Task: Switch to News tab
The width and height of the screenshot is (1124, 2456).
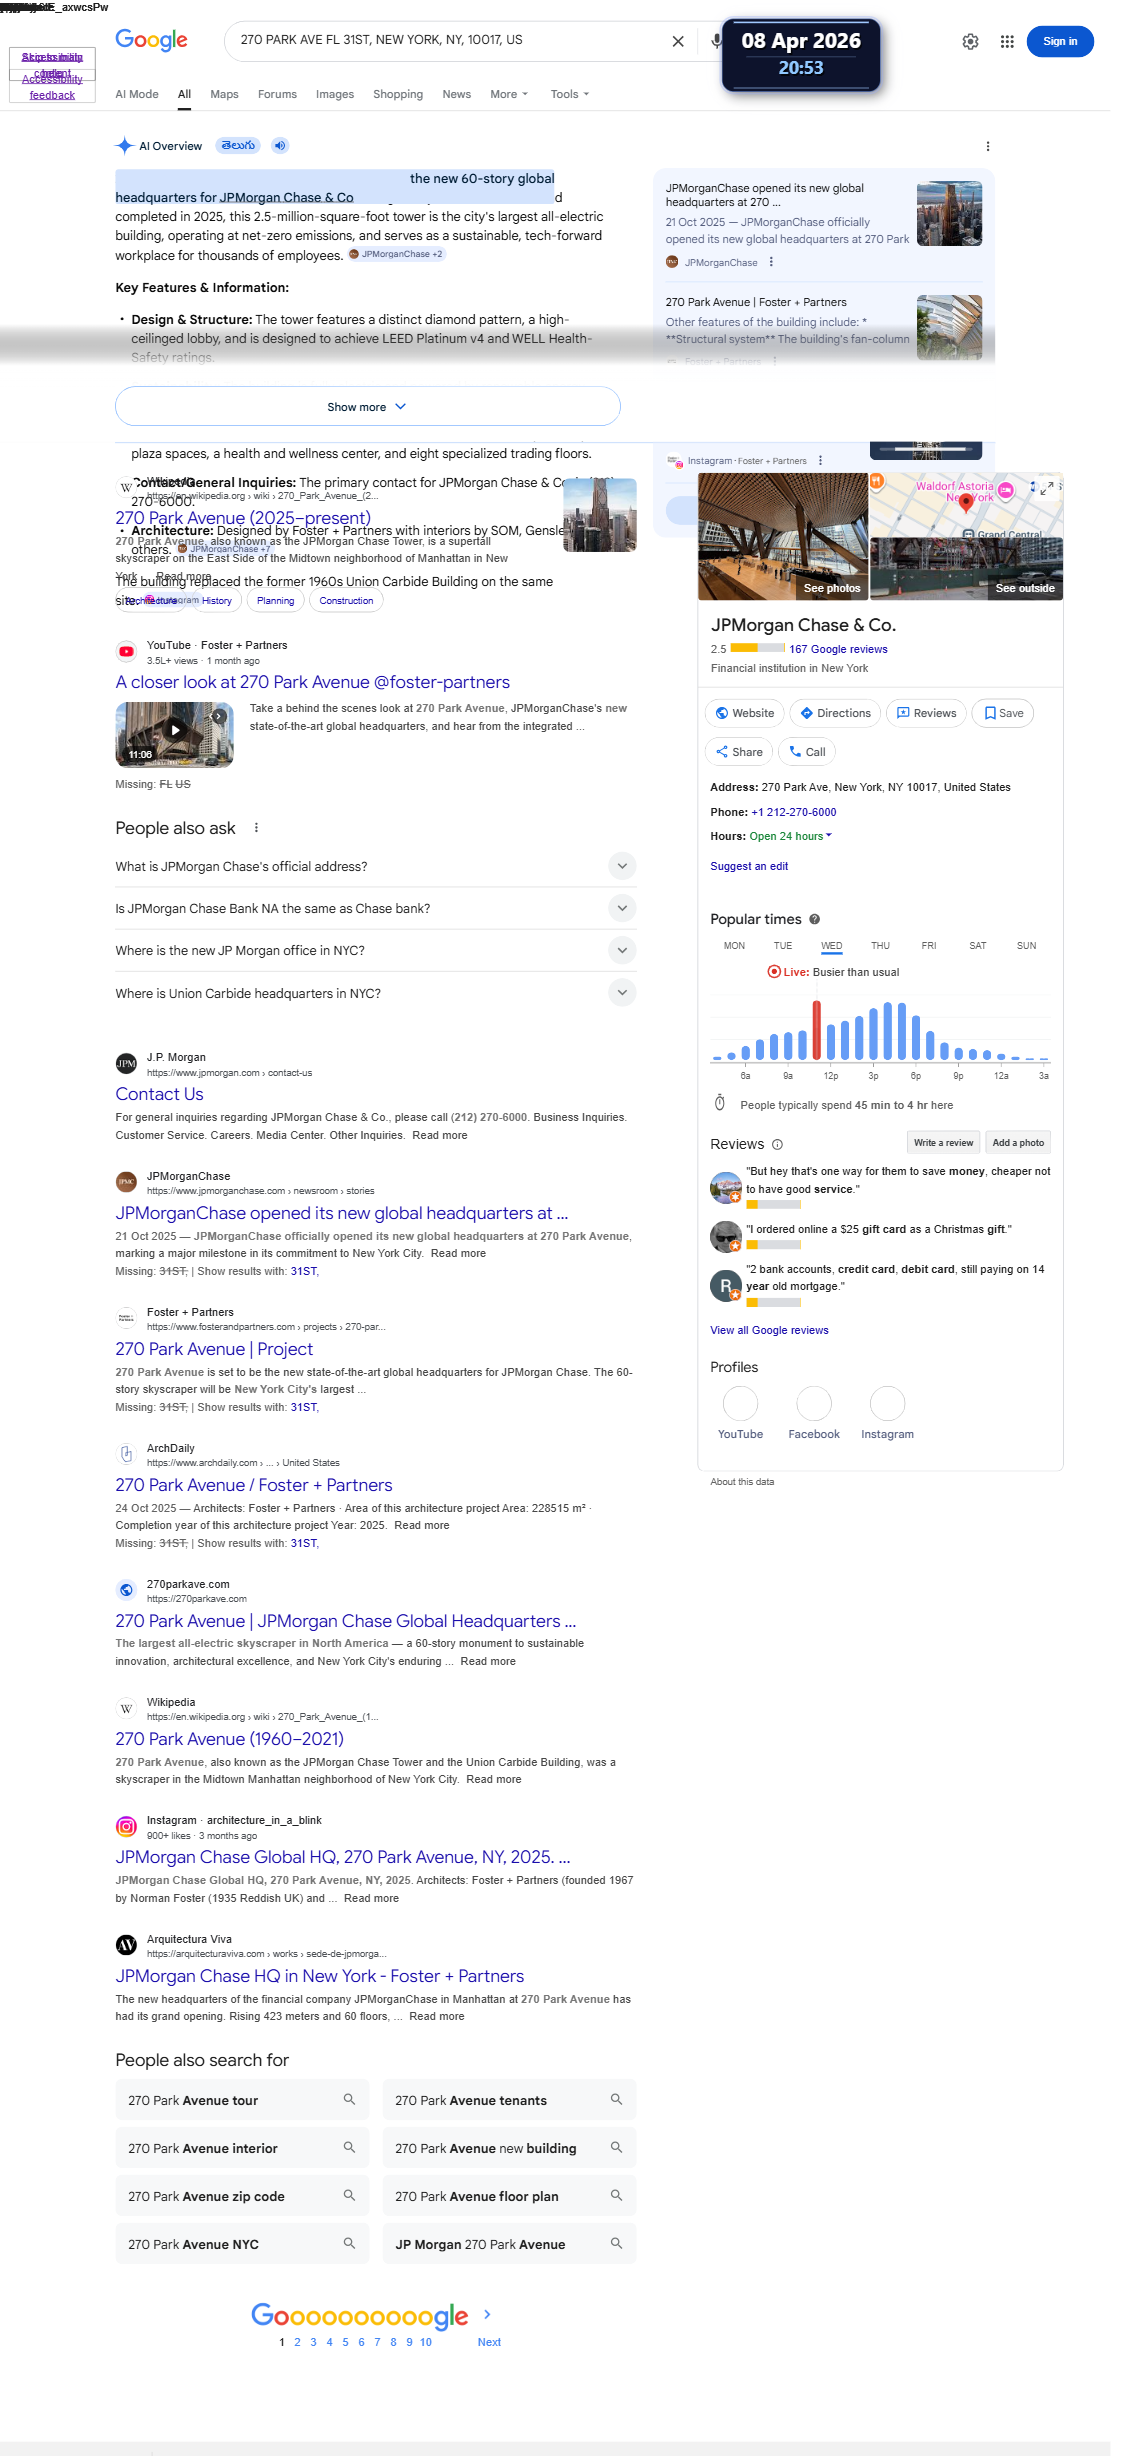Action: (x=456, y=94)
